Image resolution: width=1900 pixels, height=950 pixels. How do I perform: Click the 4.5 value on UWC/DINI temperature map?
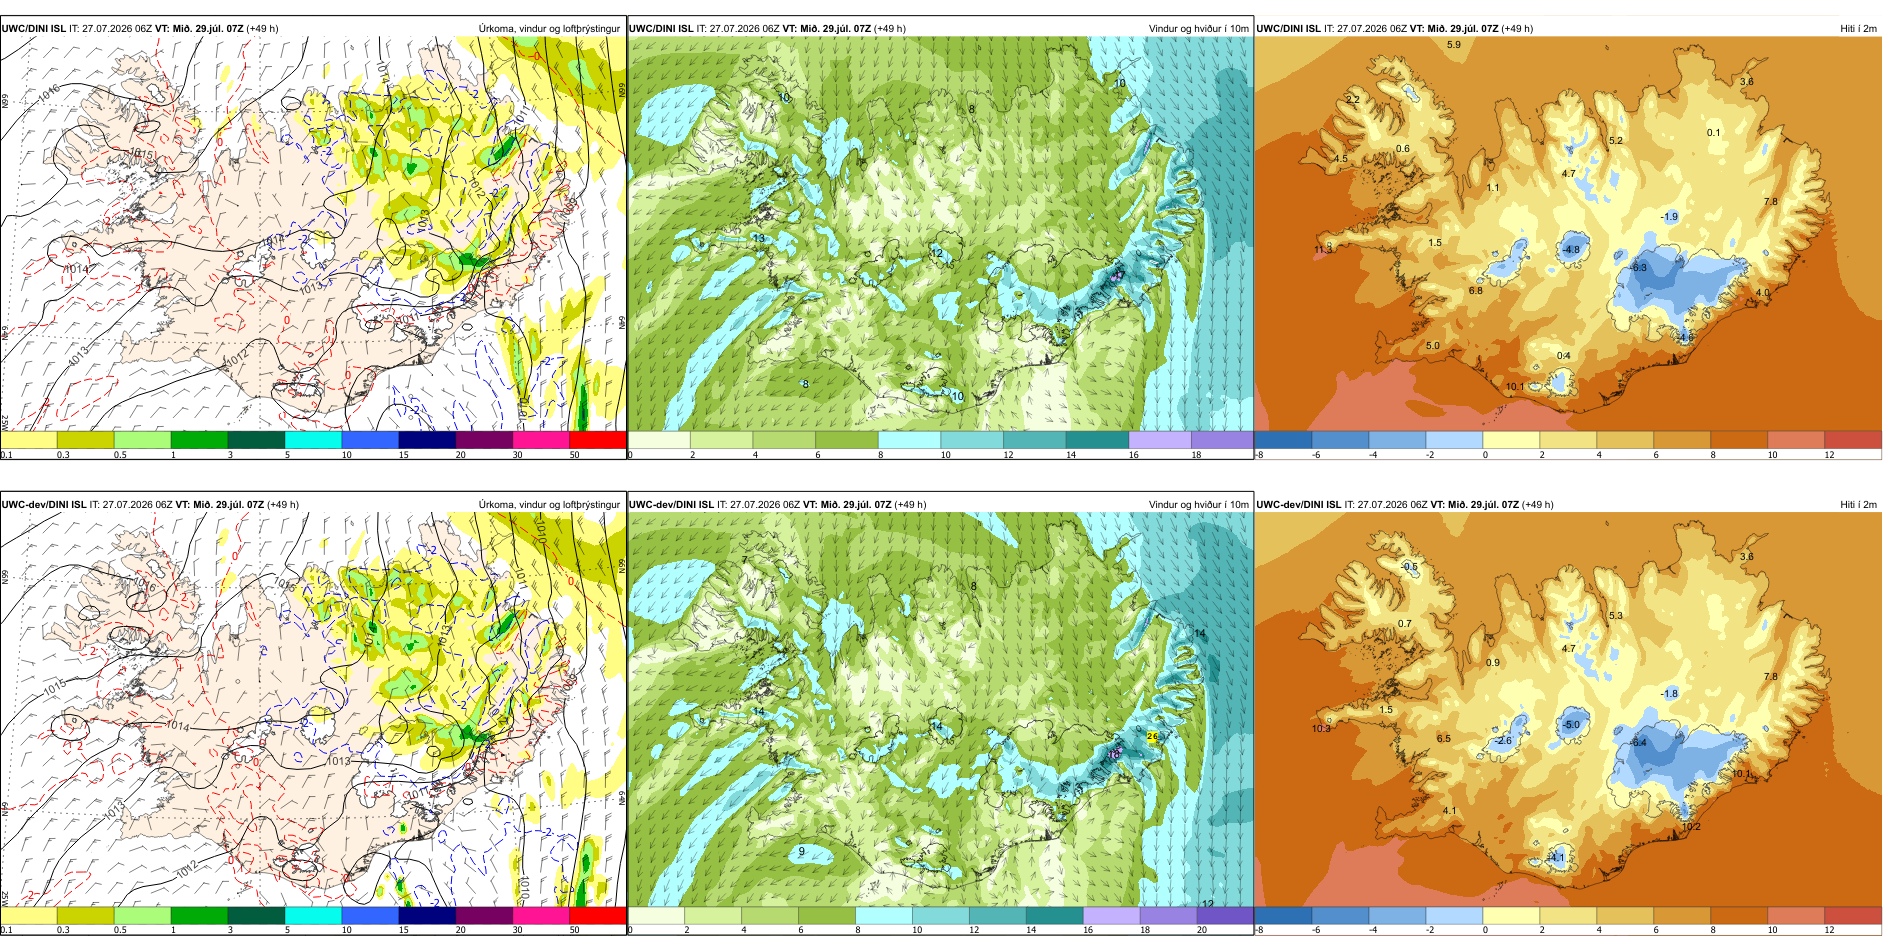[x=1341, y=159]
